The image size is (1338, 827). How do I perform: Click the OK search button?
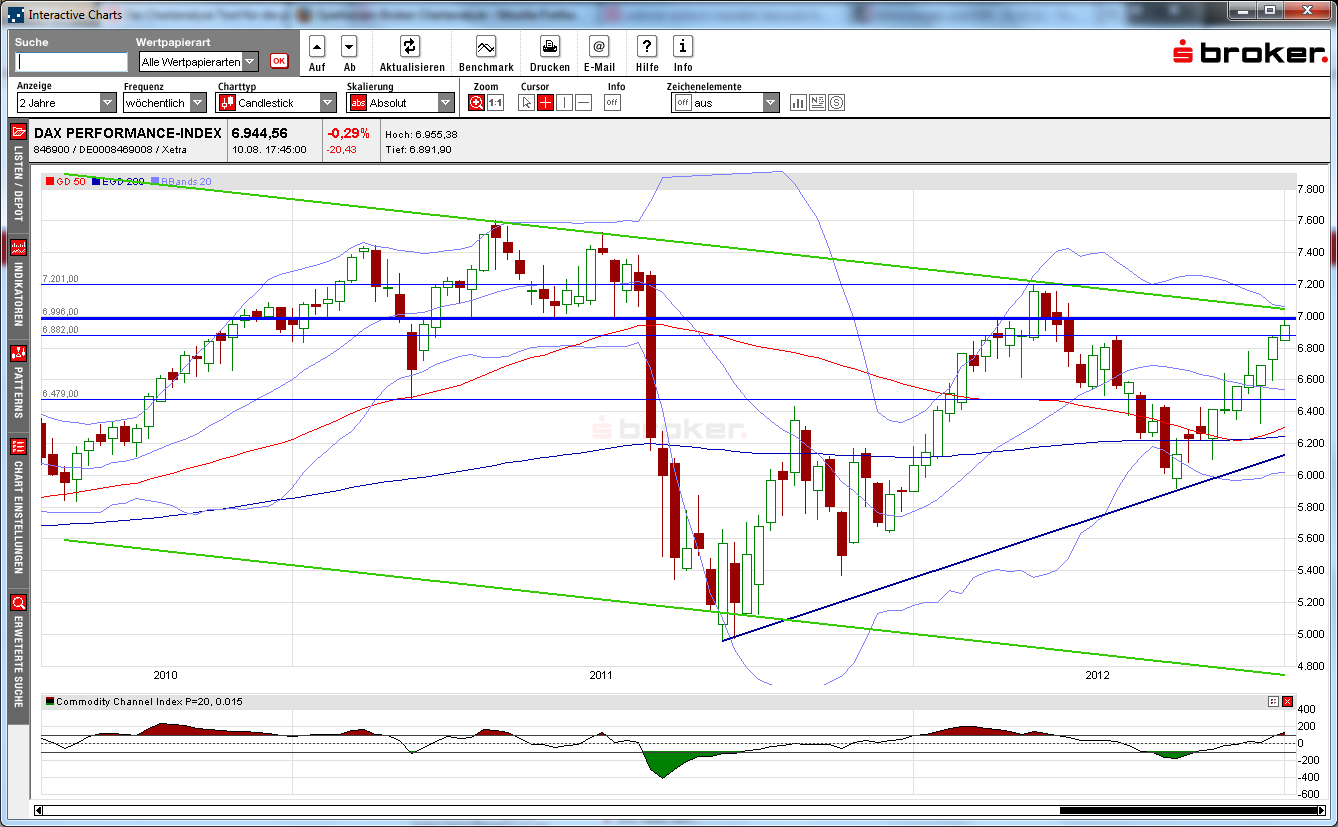[281, 62]
